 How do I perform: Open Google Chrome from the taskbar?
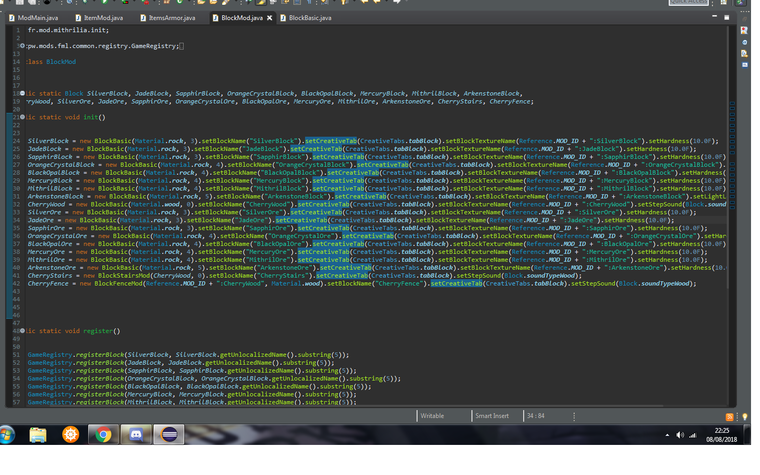tap(102, 435)
